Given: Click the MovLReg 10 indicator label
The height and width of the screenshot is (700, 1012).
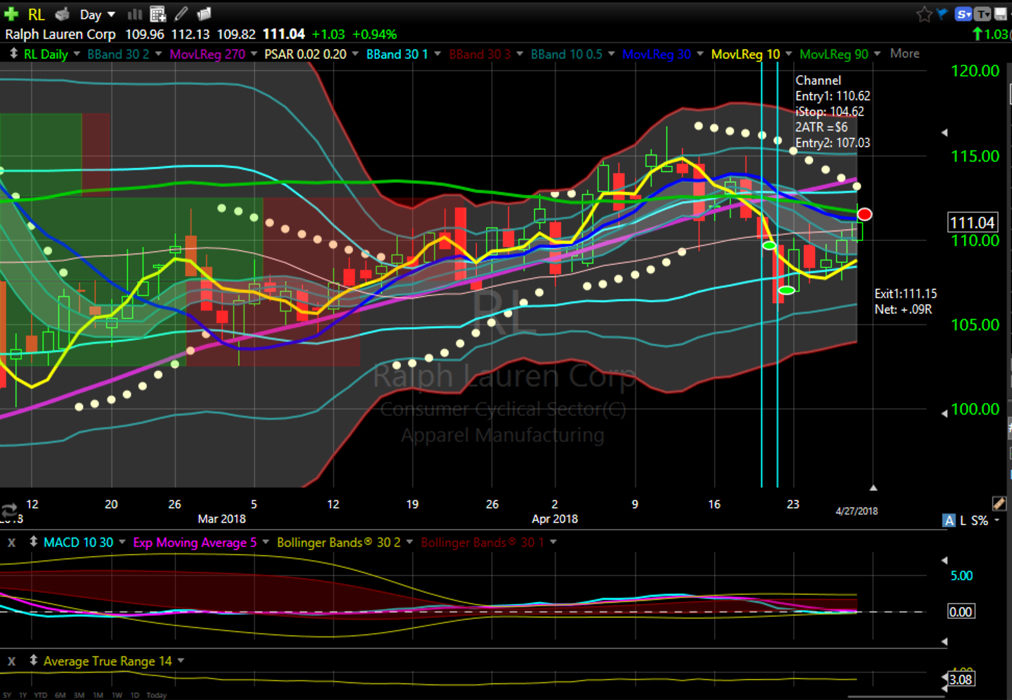Looking at the screenshot, I should [x=745, y=54].
